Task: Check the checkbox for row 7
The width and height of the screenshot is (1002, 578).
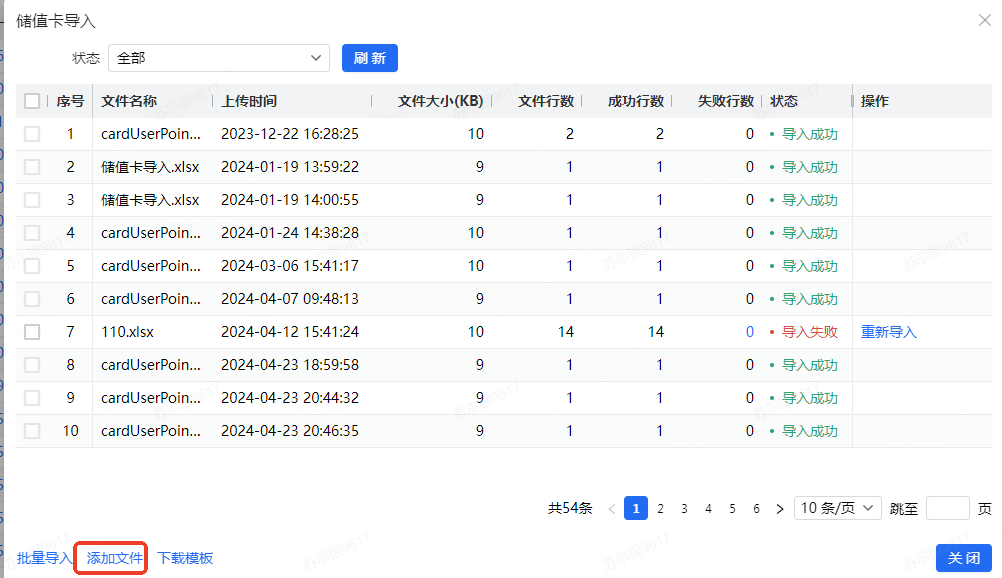Action: [x=32, y=332]
